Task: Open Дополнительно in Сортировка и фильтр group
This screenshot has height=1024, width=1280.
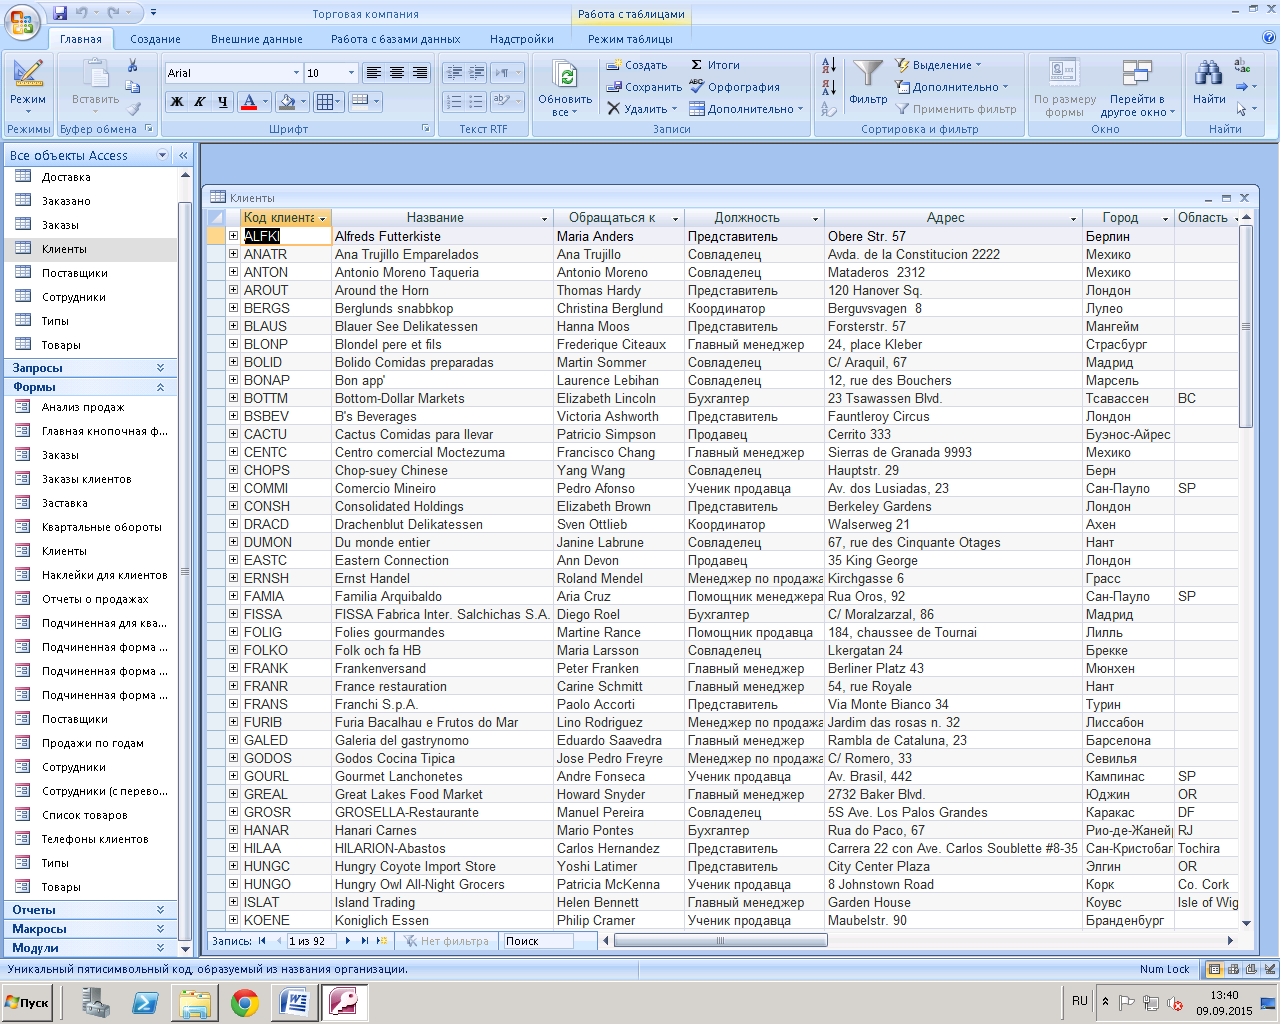Action: point(951,87)
